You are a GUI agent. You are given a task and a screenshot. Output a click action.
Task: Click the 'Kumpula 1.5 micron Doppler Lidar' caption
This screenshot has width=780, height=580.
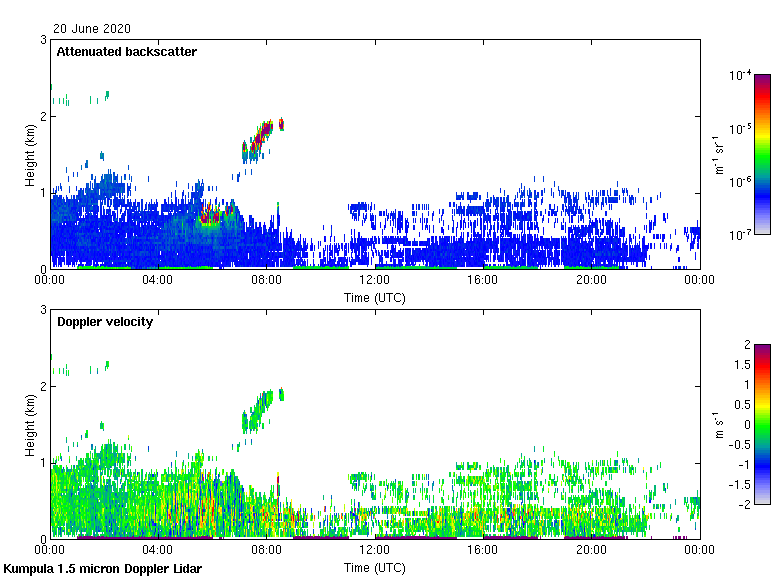pos(102,569)
